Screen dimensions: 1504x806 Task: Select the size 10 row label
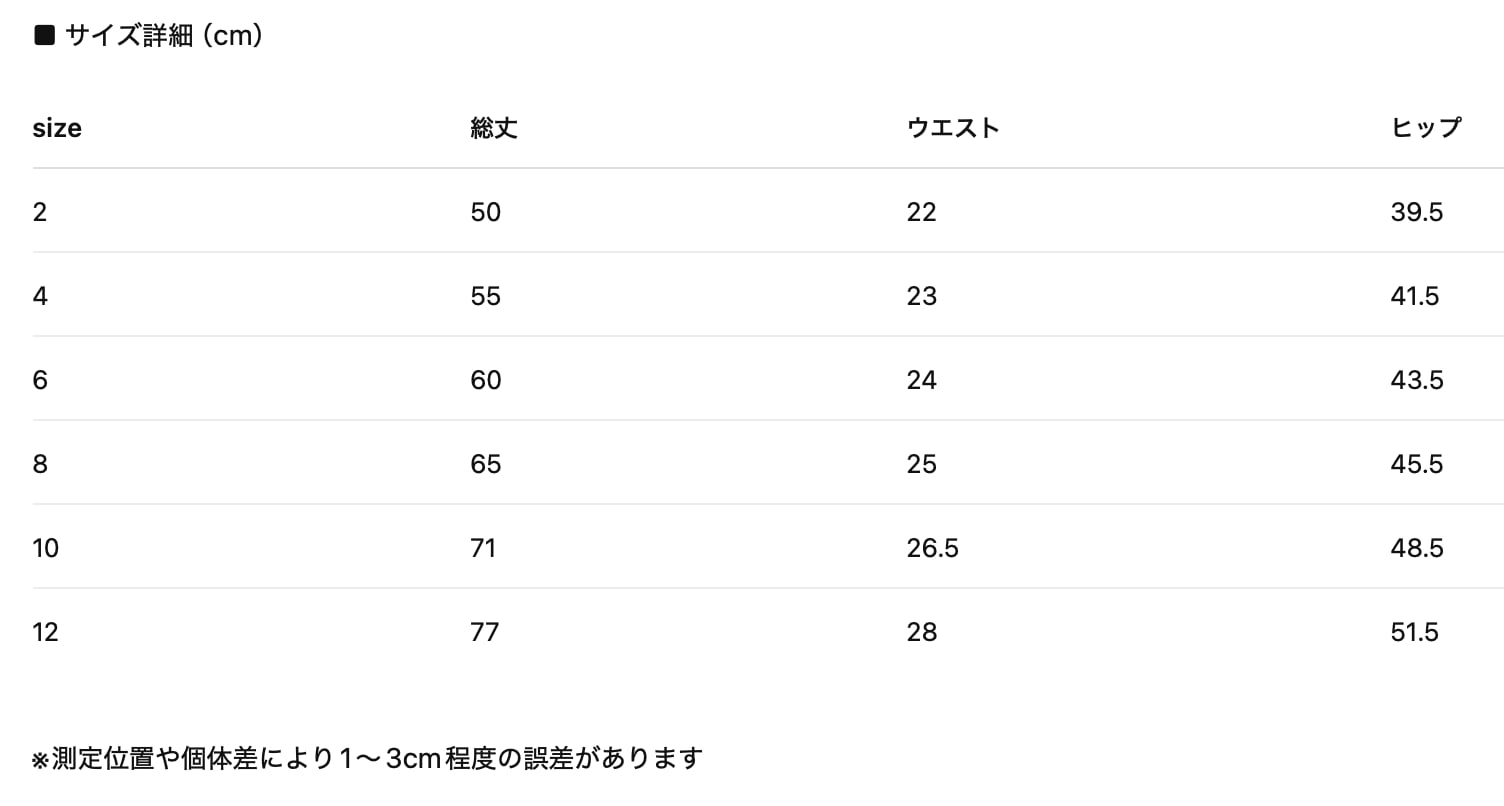(46, 548)
